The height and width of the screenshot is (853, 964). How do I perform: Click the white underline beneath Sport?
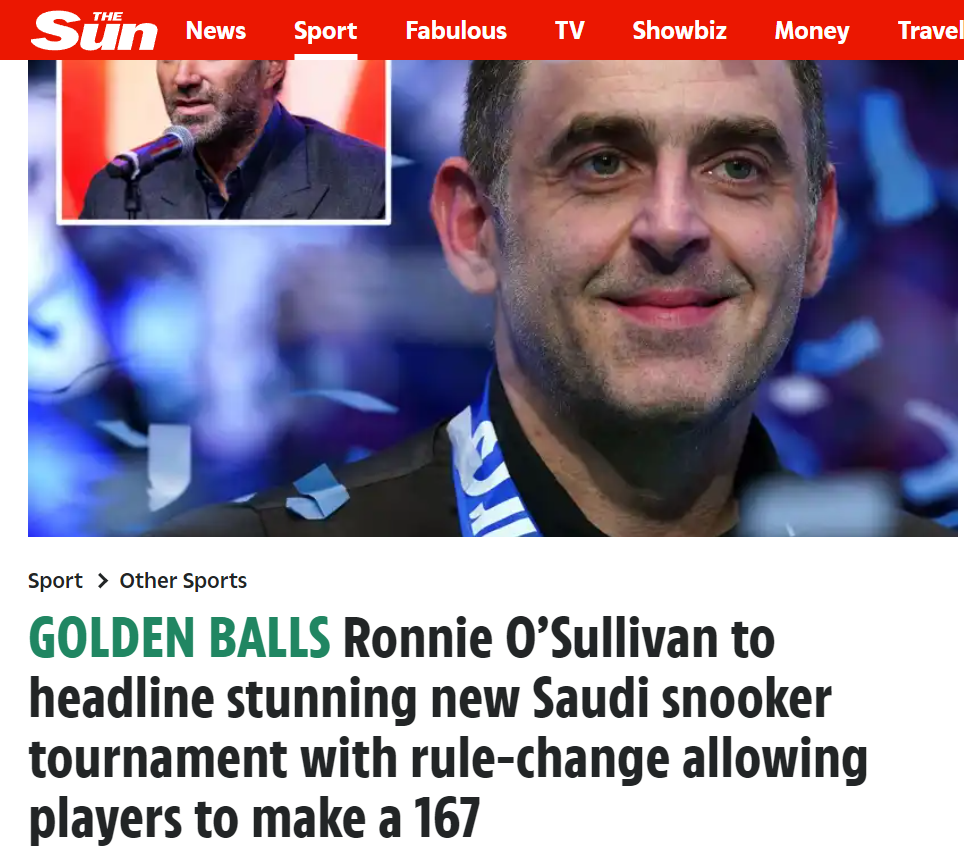(325, 57)
